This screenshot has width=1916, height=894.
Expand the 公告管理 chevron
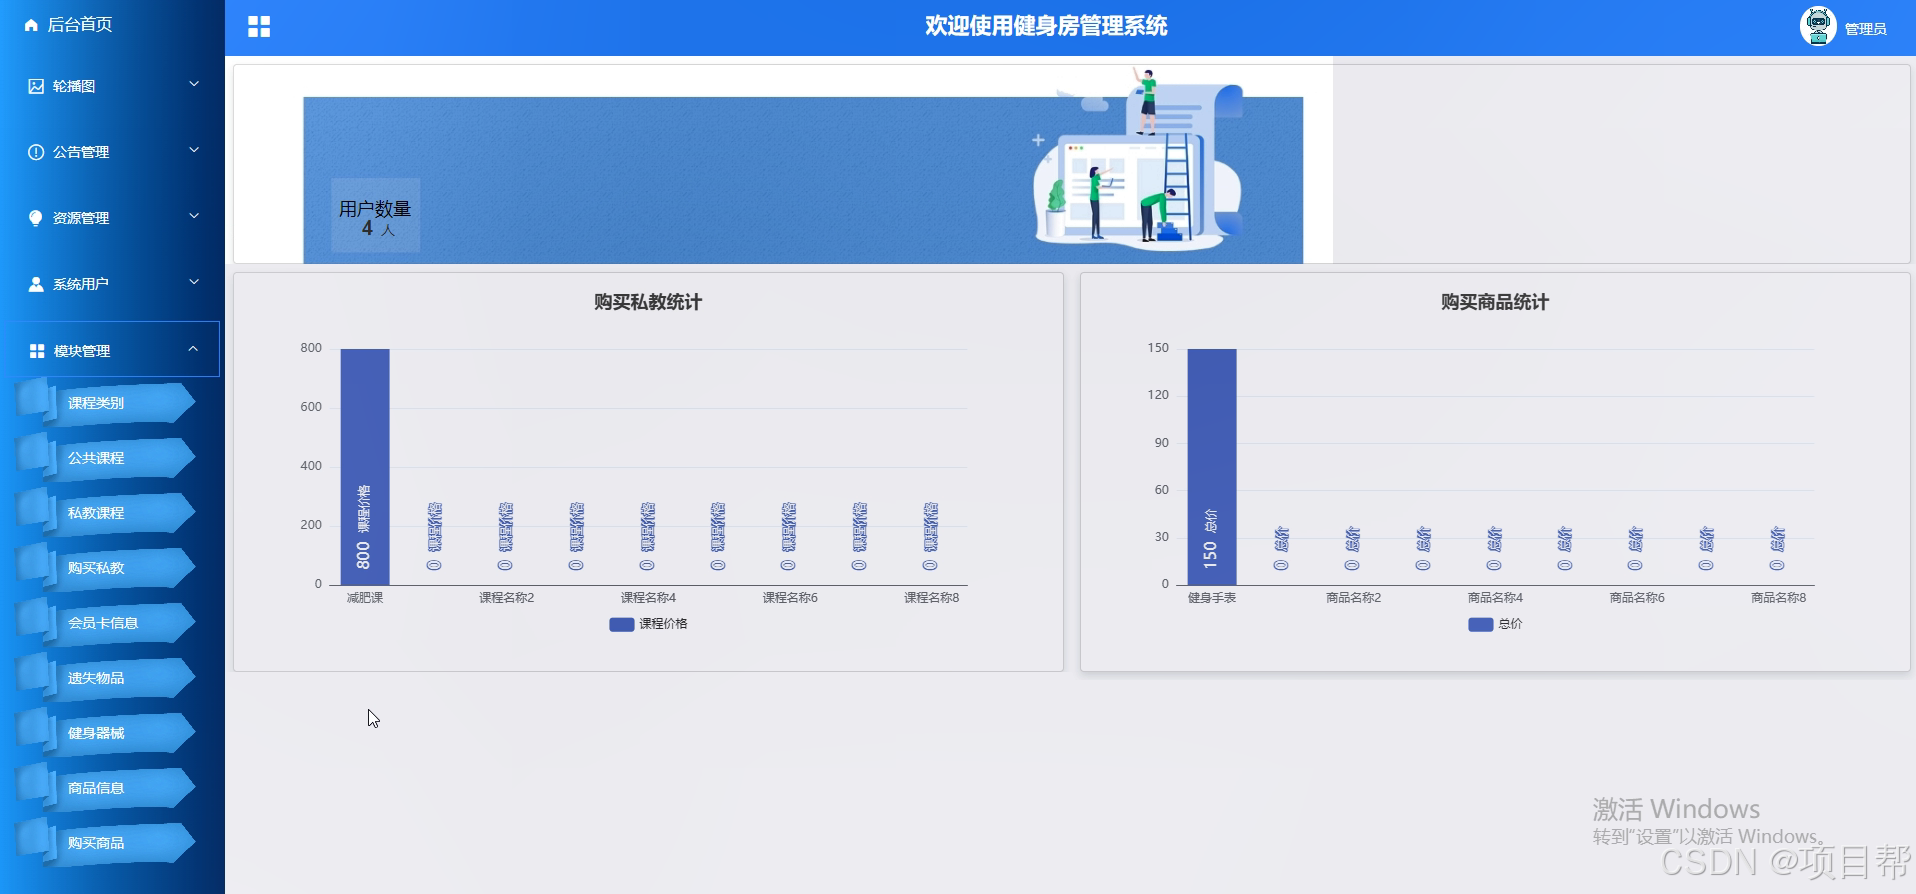tap(194, 150)
